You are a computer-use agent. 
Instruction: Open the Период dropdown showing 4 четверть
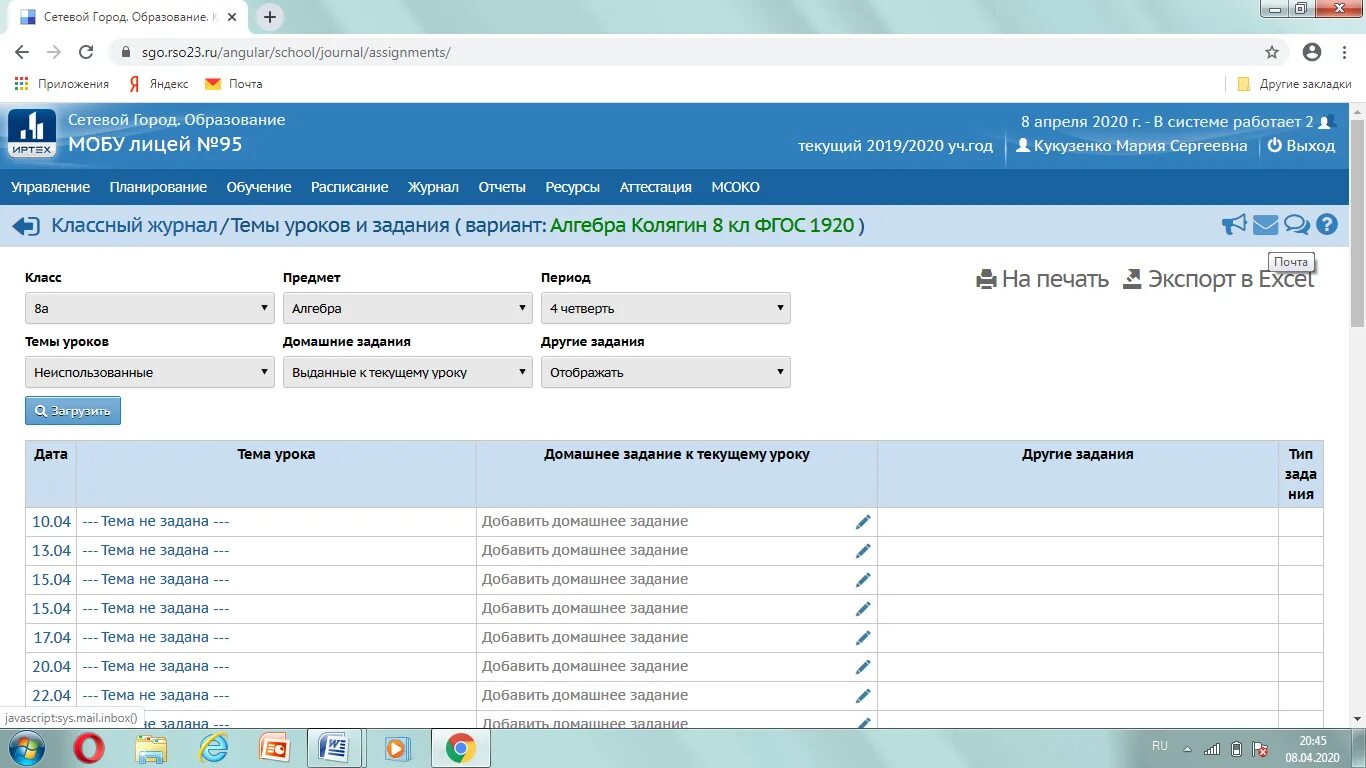click(666, 308)
